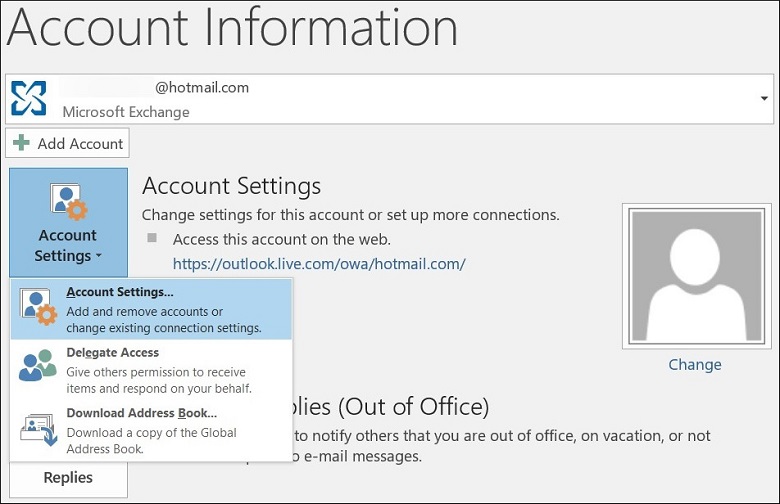Expand the Account Settings dropdown arrow
Image resolution: width=780 pixels, height=504 pixels.
click(98, 256)
